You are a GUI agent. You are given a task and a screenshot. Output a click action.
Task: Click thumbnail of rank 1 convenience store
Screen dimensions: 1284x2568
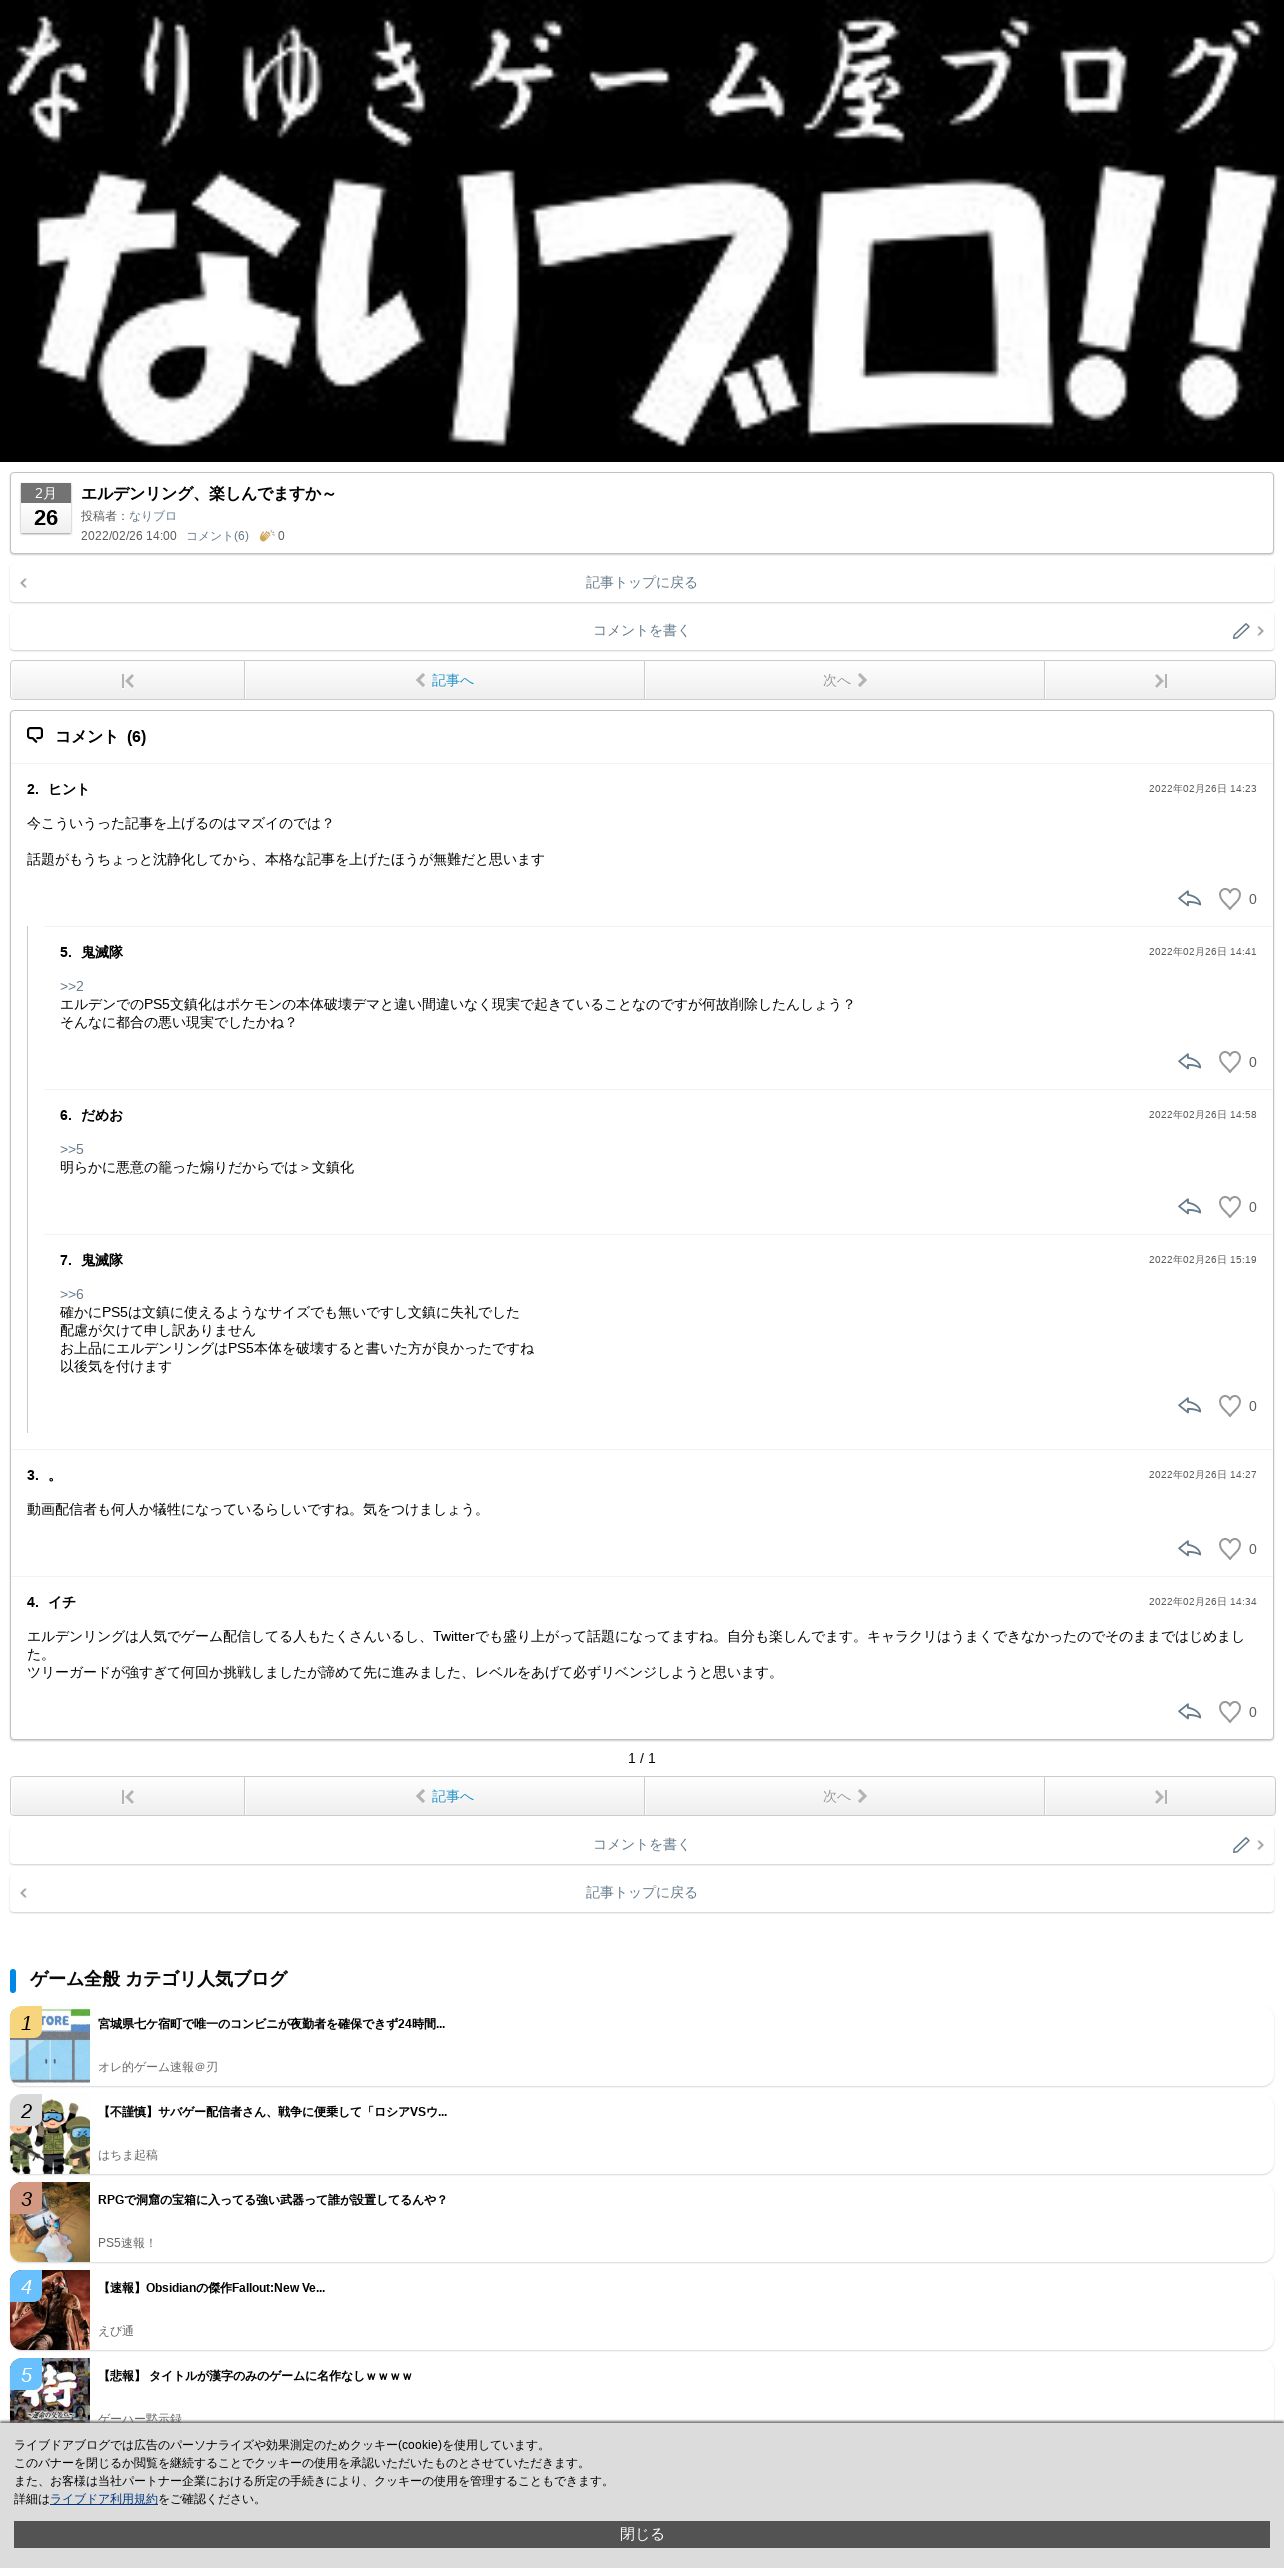click(x=50, y=2046)
